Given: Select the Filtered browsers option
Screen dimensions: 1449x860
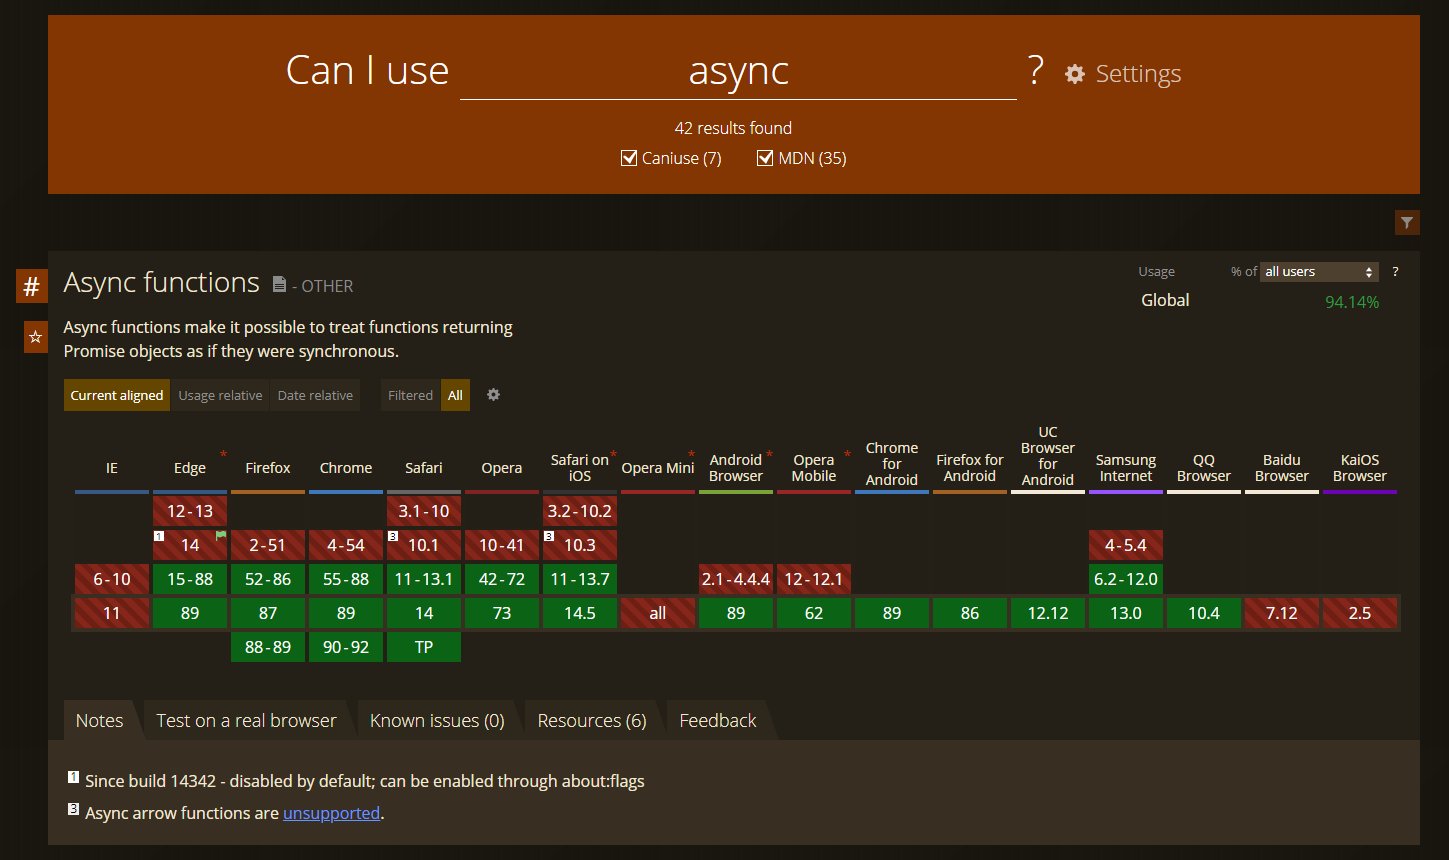Looking at the screenshot, I should point(411,395).
